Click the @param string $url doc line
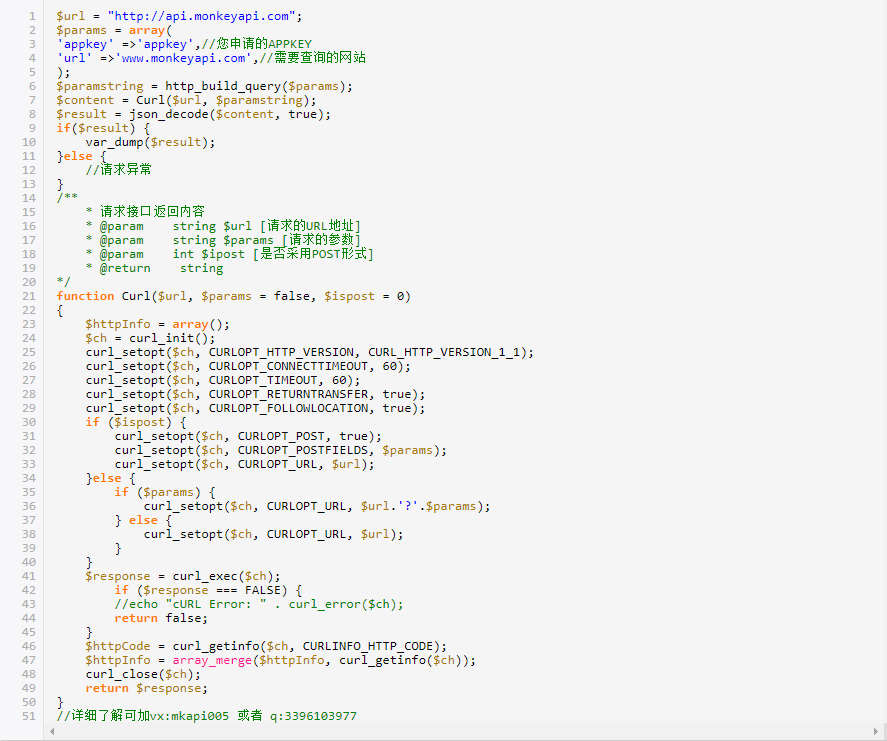The width and height of the screenshot is (887, 741). [223, 226]
